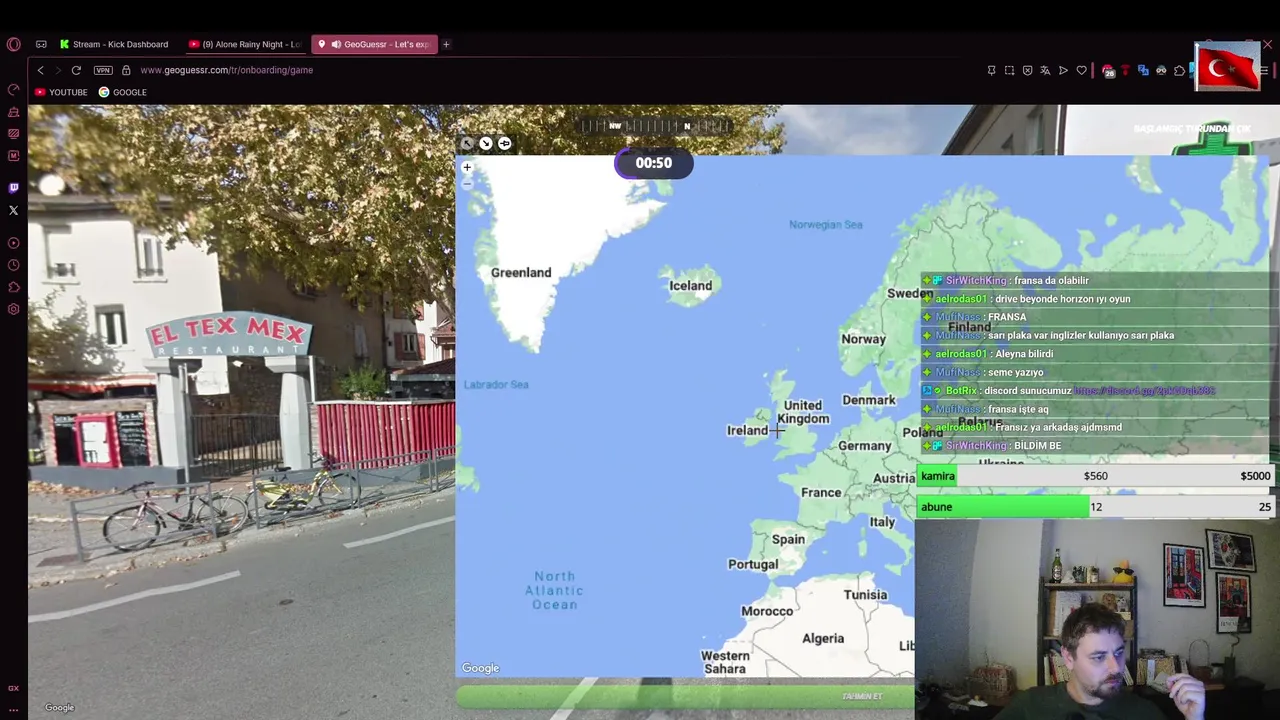Select the GeoGuessr browser tab

(x=375, y=44)
